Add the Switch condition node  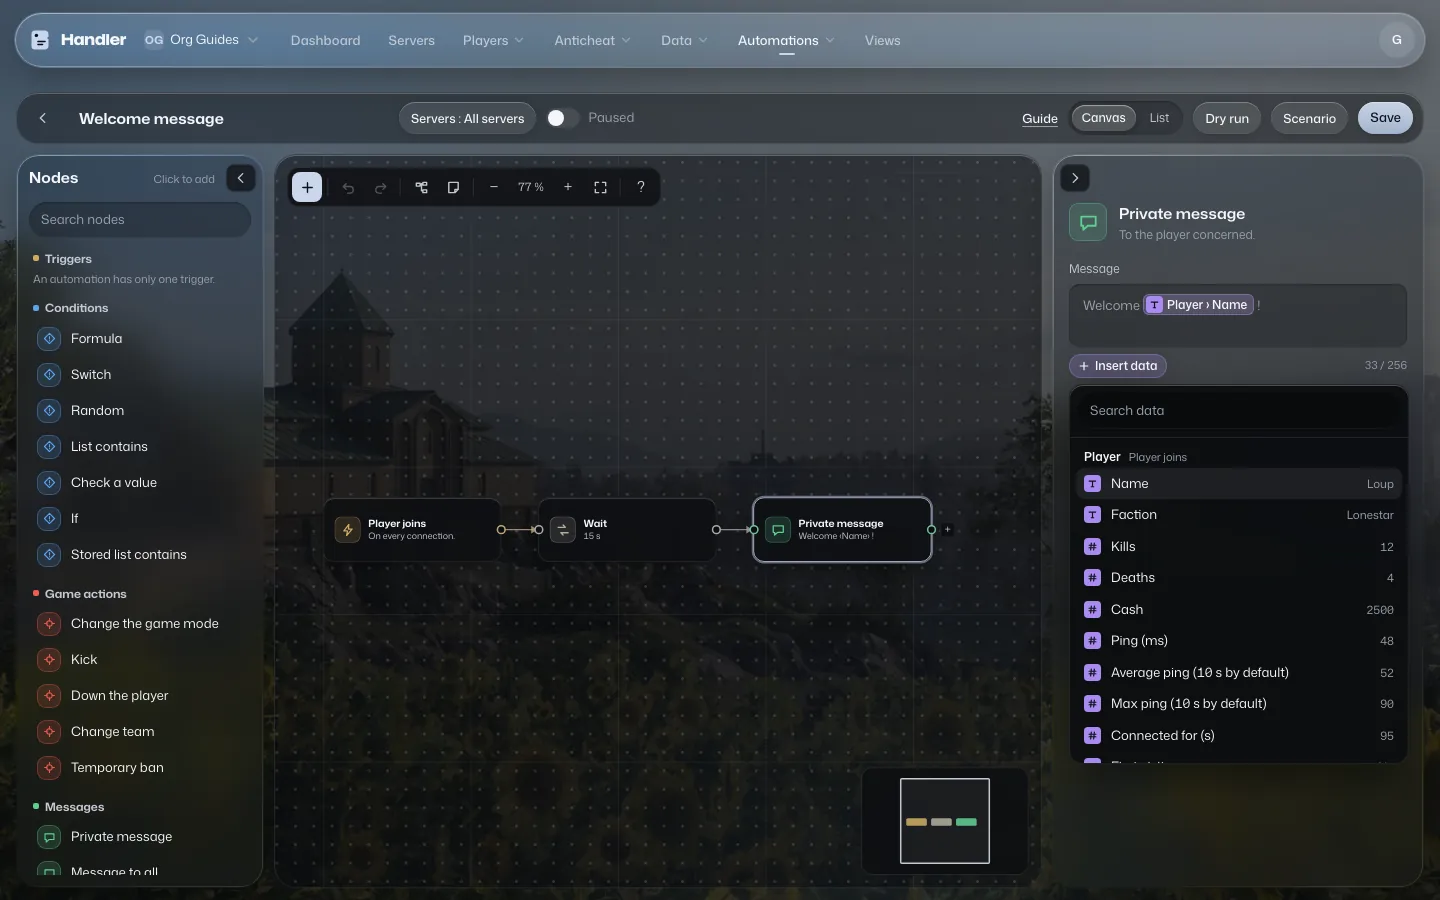pos(140,375)
